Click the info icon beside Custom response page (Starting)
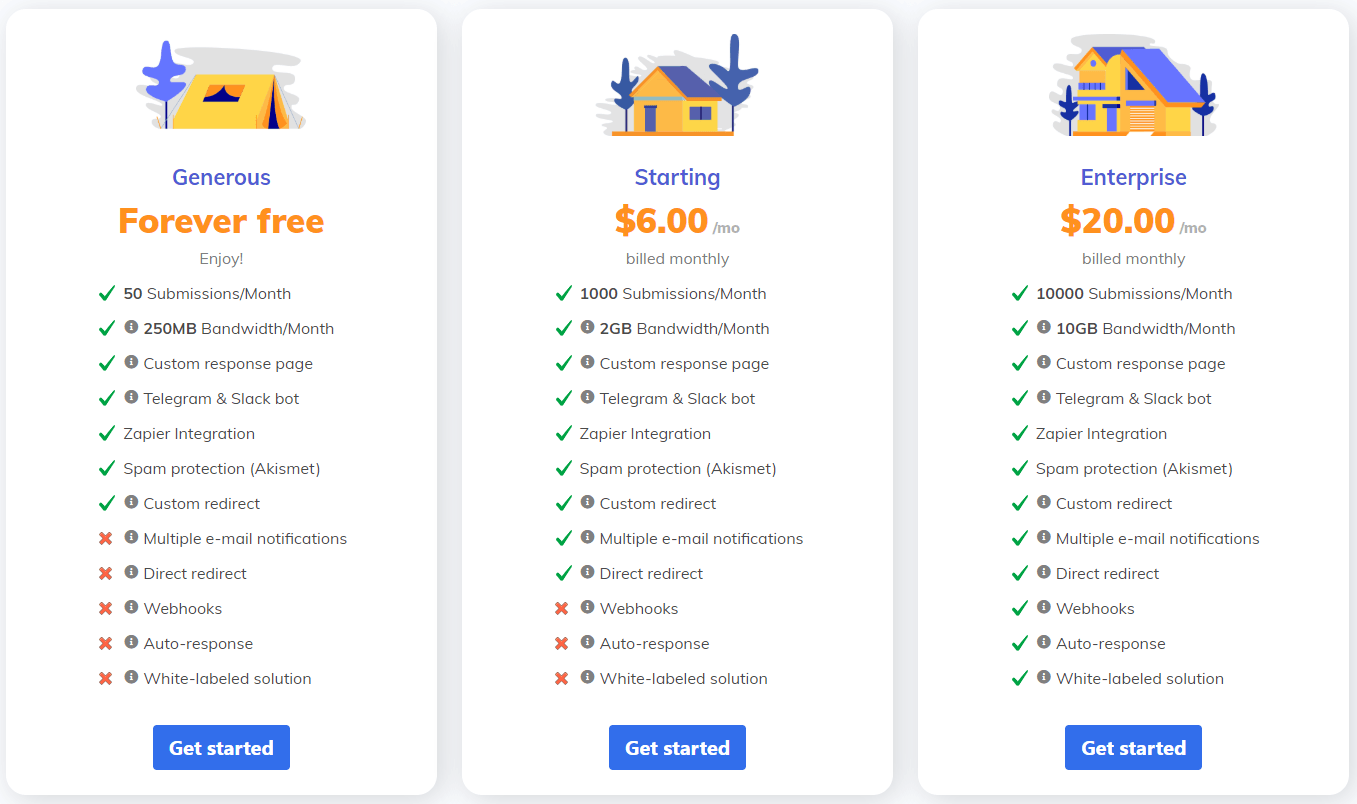Image resolution: width=1357 pixels, height=804 pixels. pyautogui.click(x=587, y=363)
